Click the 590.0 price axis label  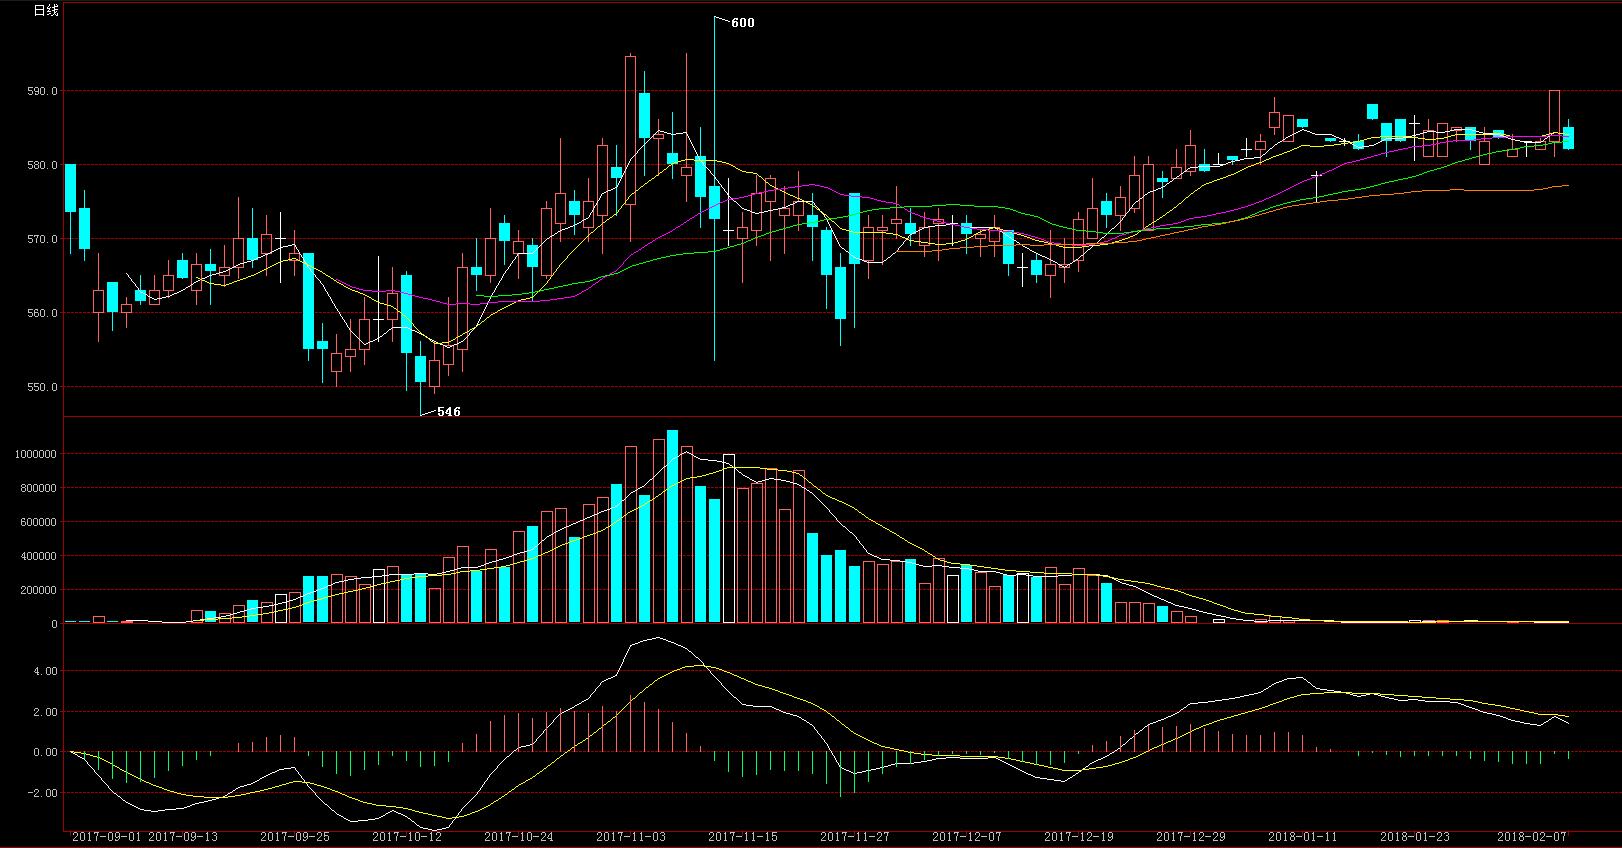point(43,91)
